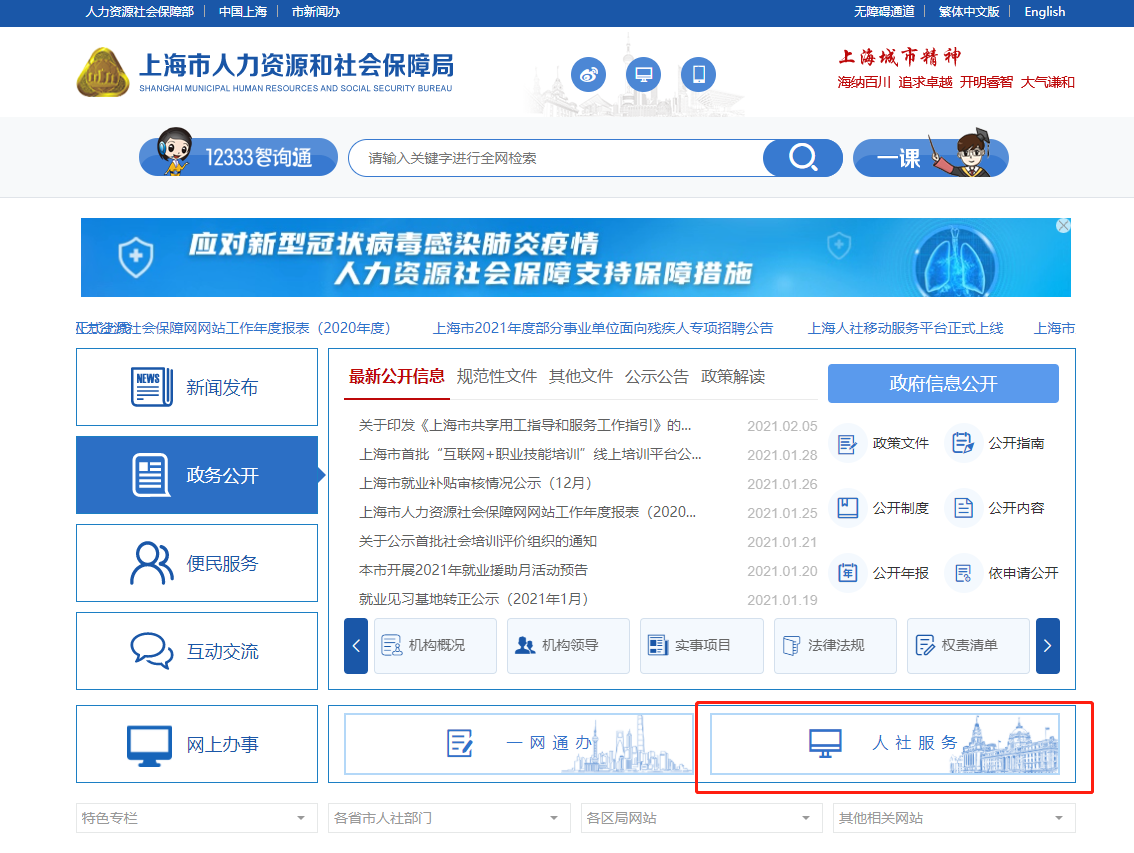This screenshot has width=1134, height=853.
Task: Click the desktop monitor channel icon
Action: point(643,73)
